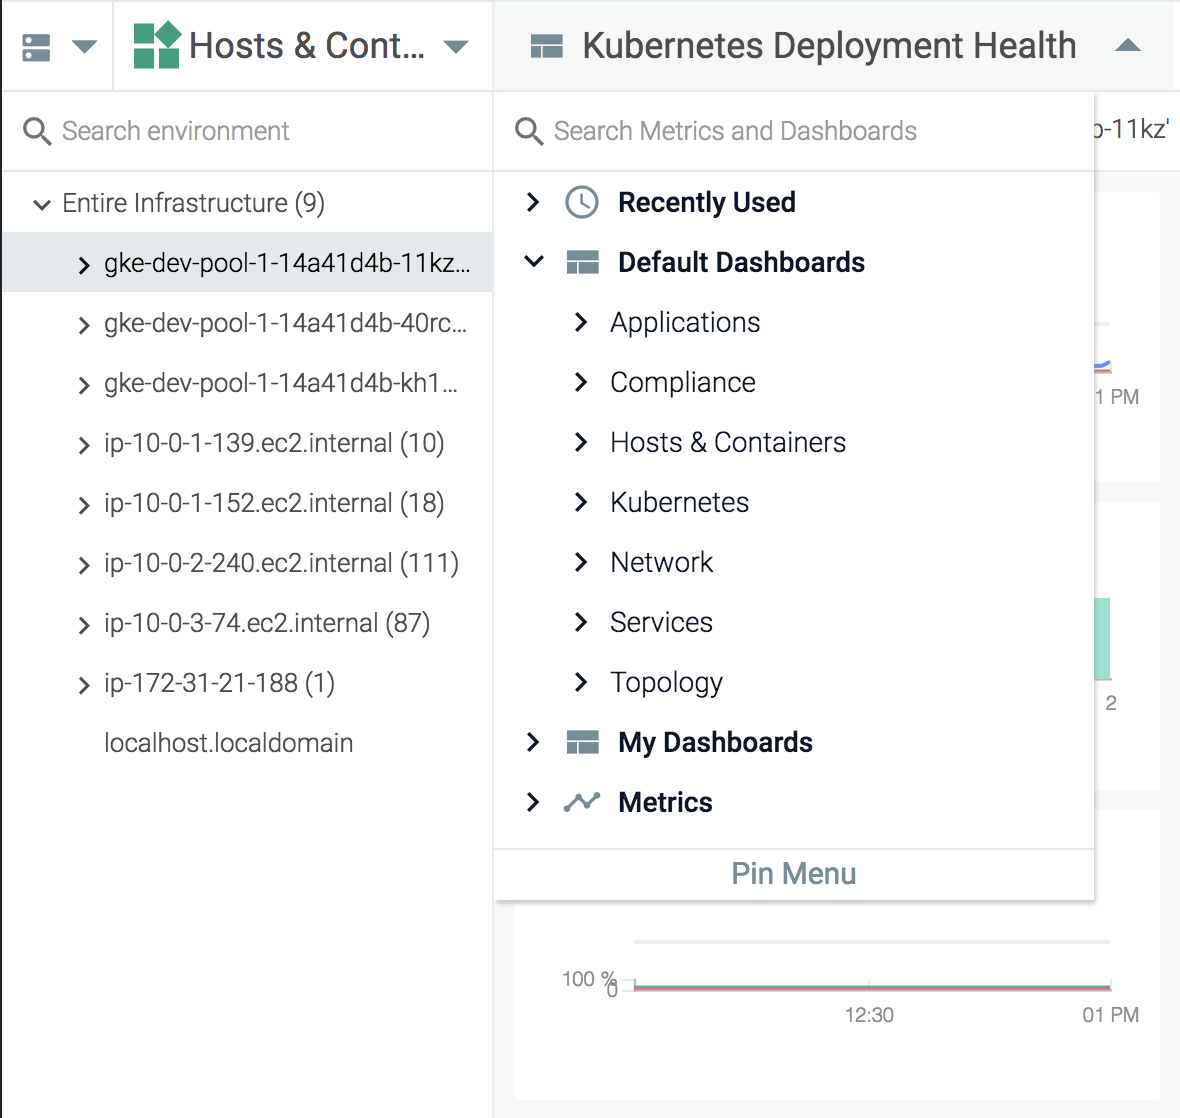Focus the Search environment field
This screenshot has height=1118, width=1180.
point(247,131)
